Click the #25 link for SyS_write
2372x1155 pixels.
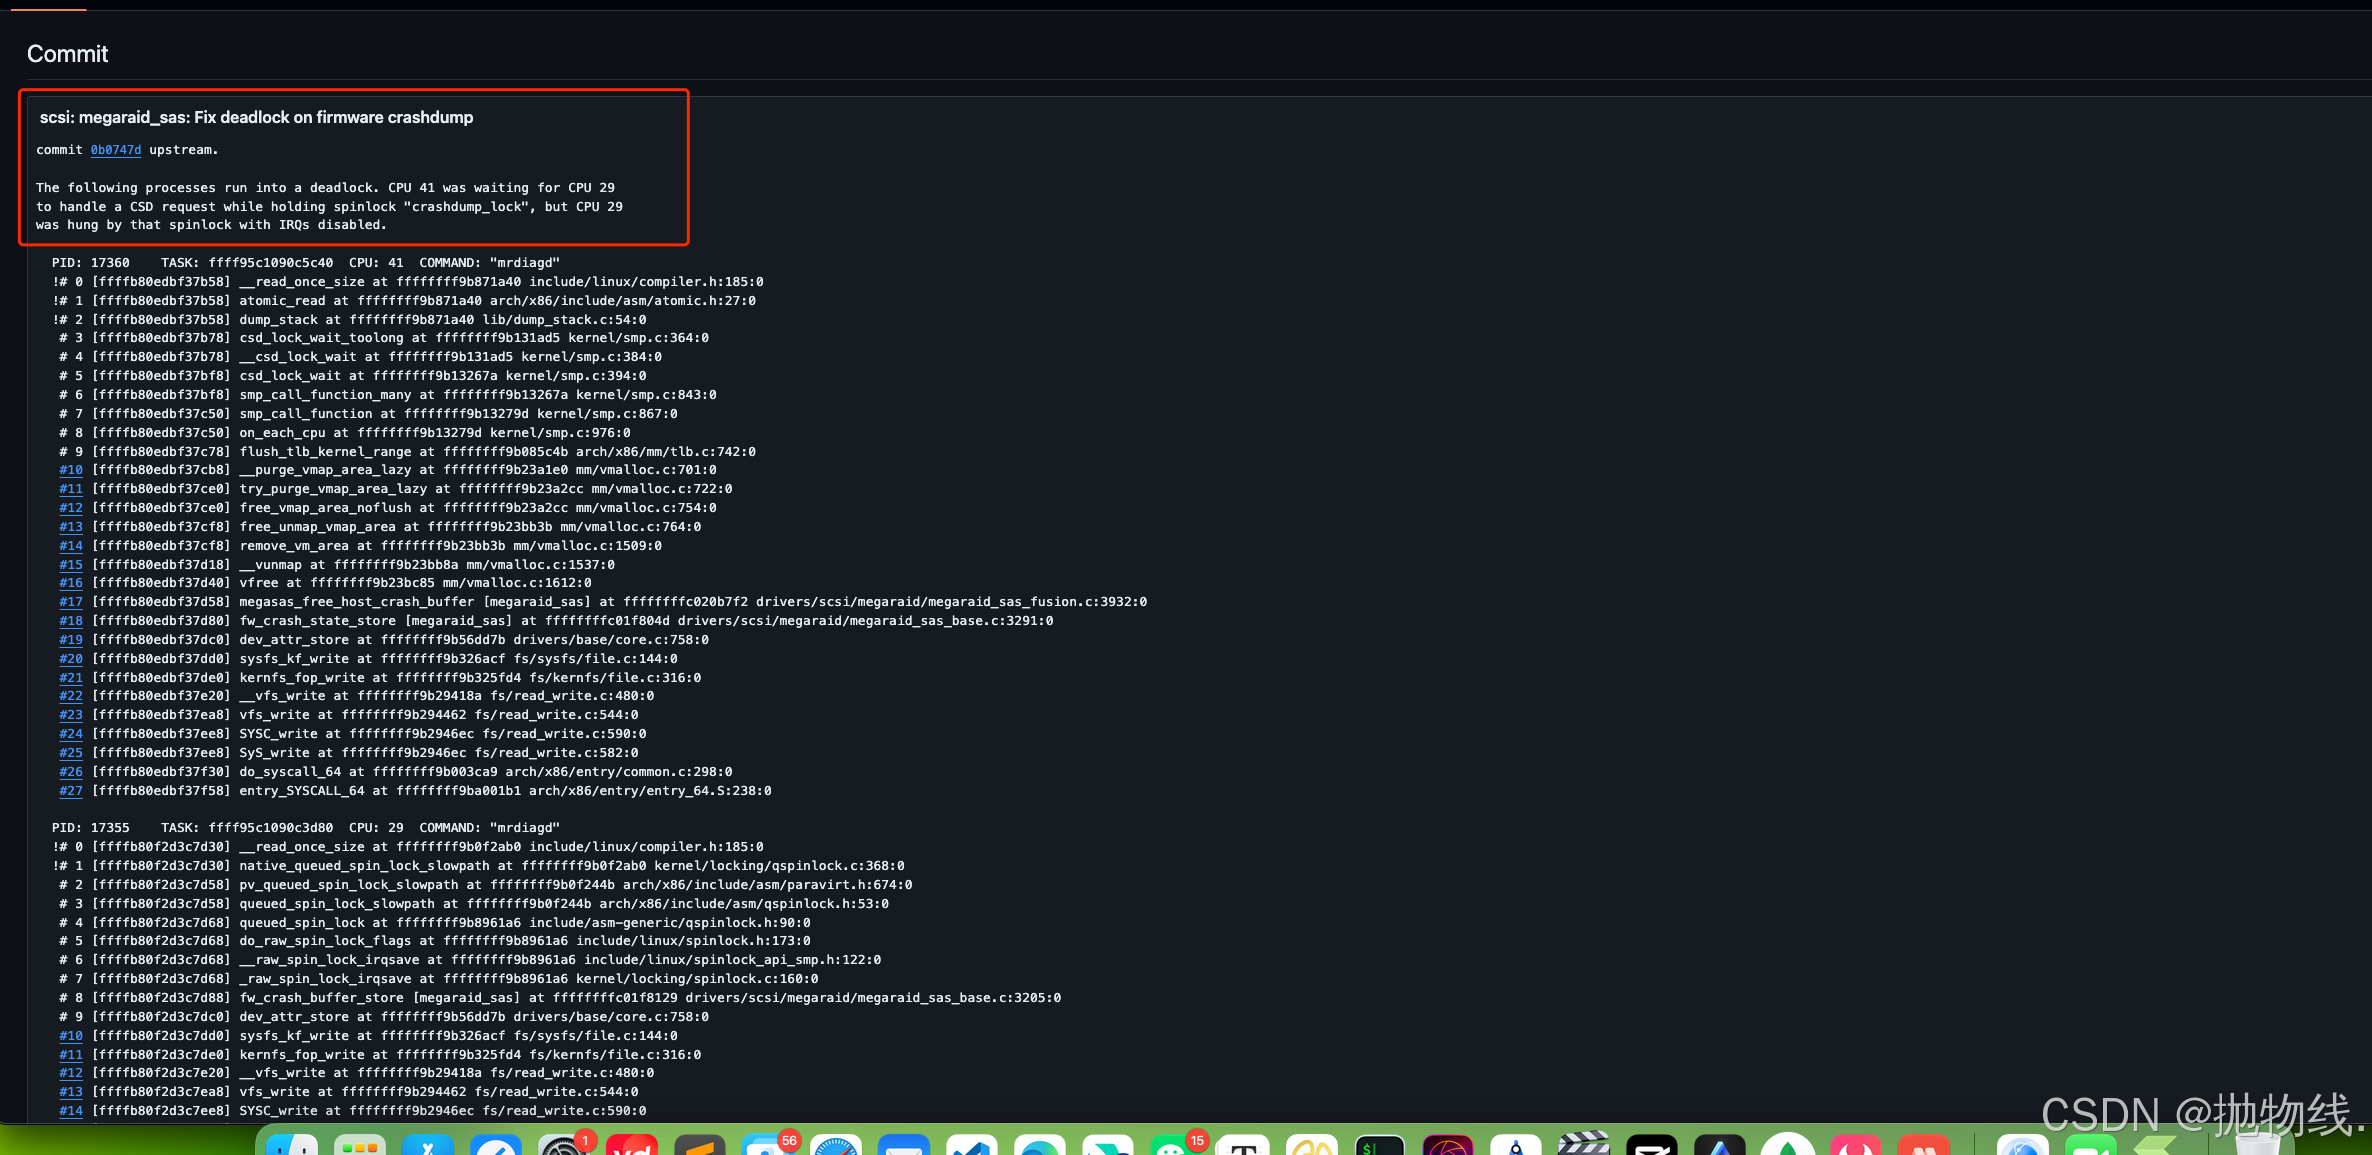pos(71,753)
